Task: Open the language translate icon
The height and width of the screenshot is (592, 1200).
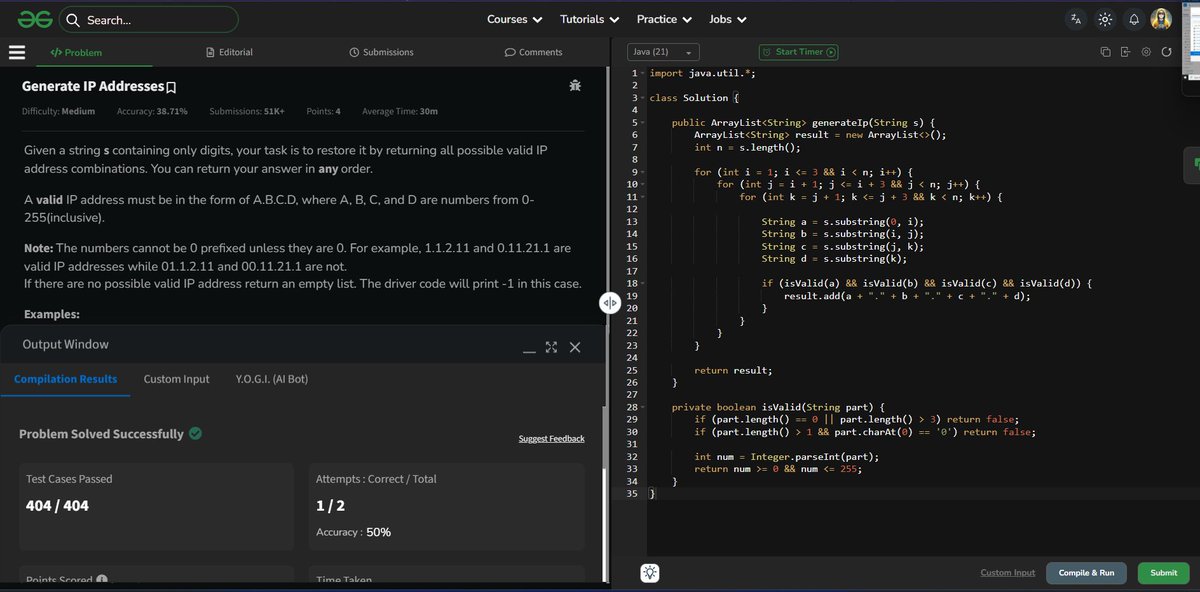Action: (x=1076, y=19)
